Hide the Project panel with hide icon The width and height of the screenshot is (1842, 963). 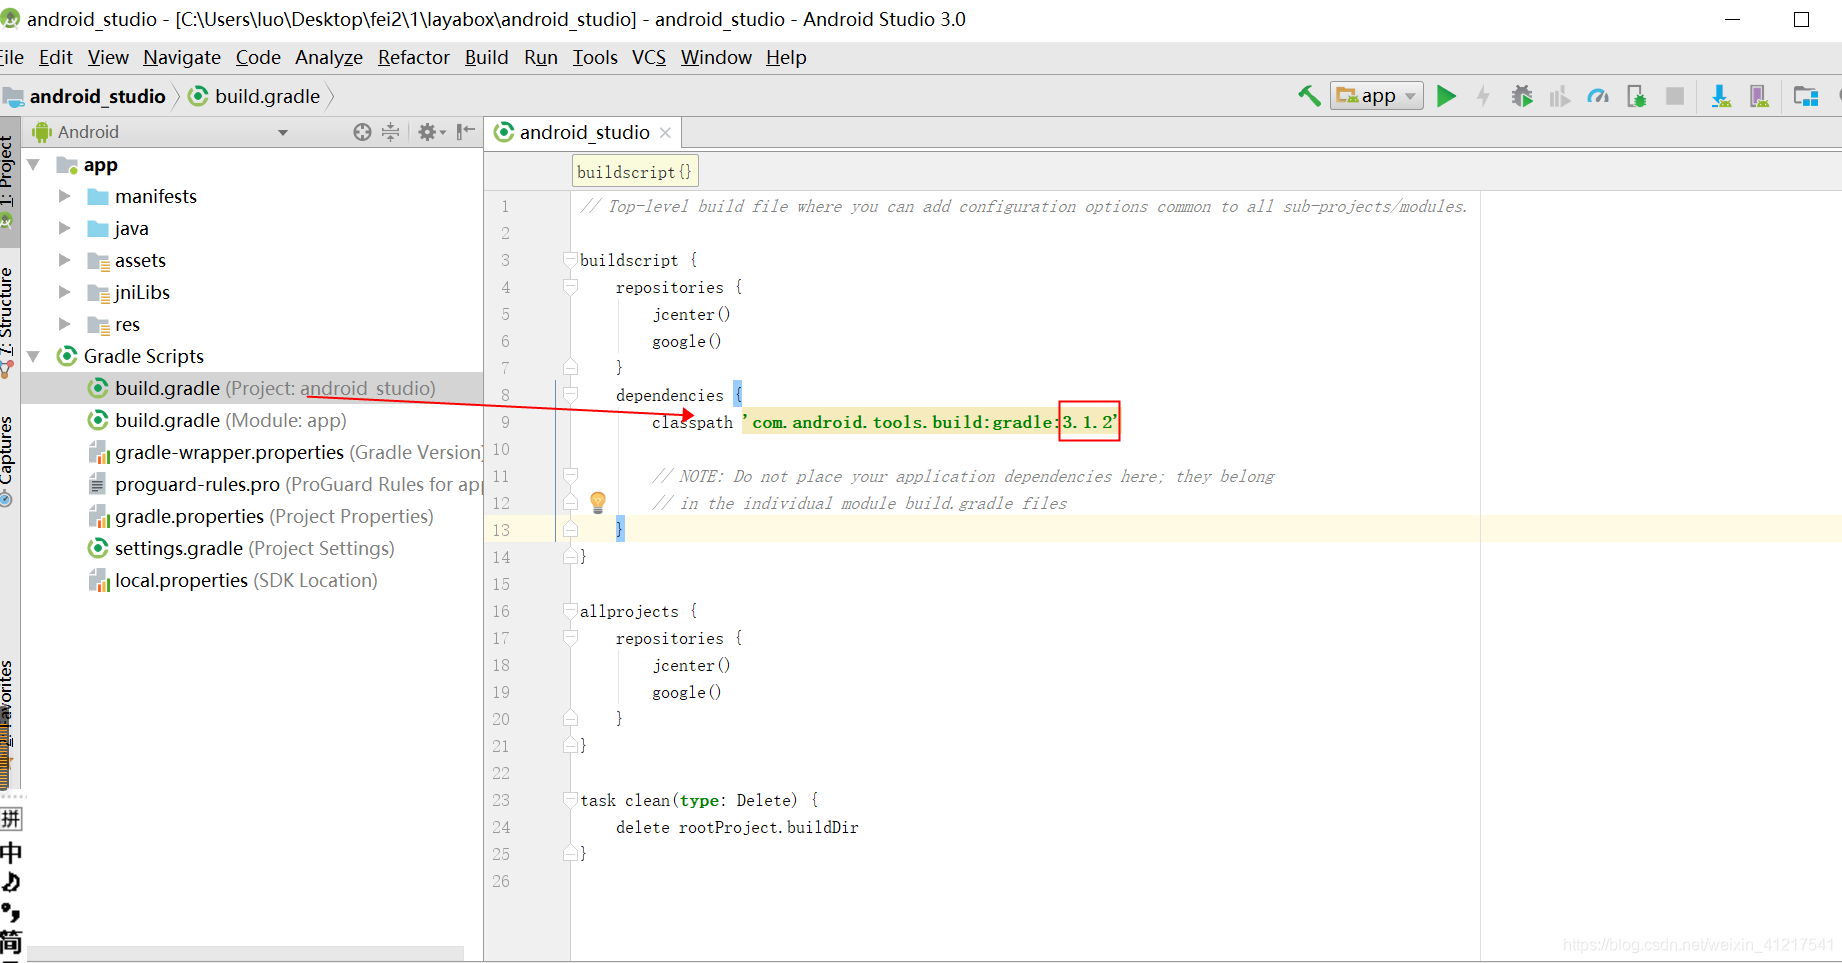465,132
